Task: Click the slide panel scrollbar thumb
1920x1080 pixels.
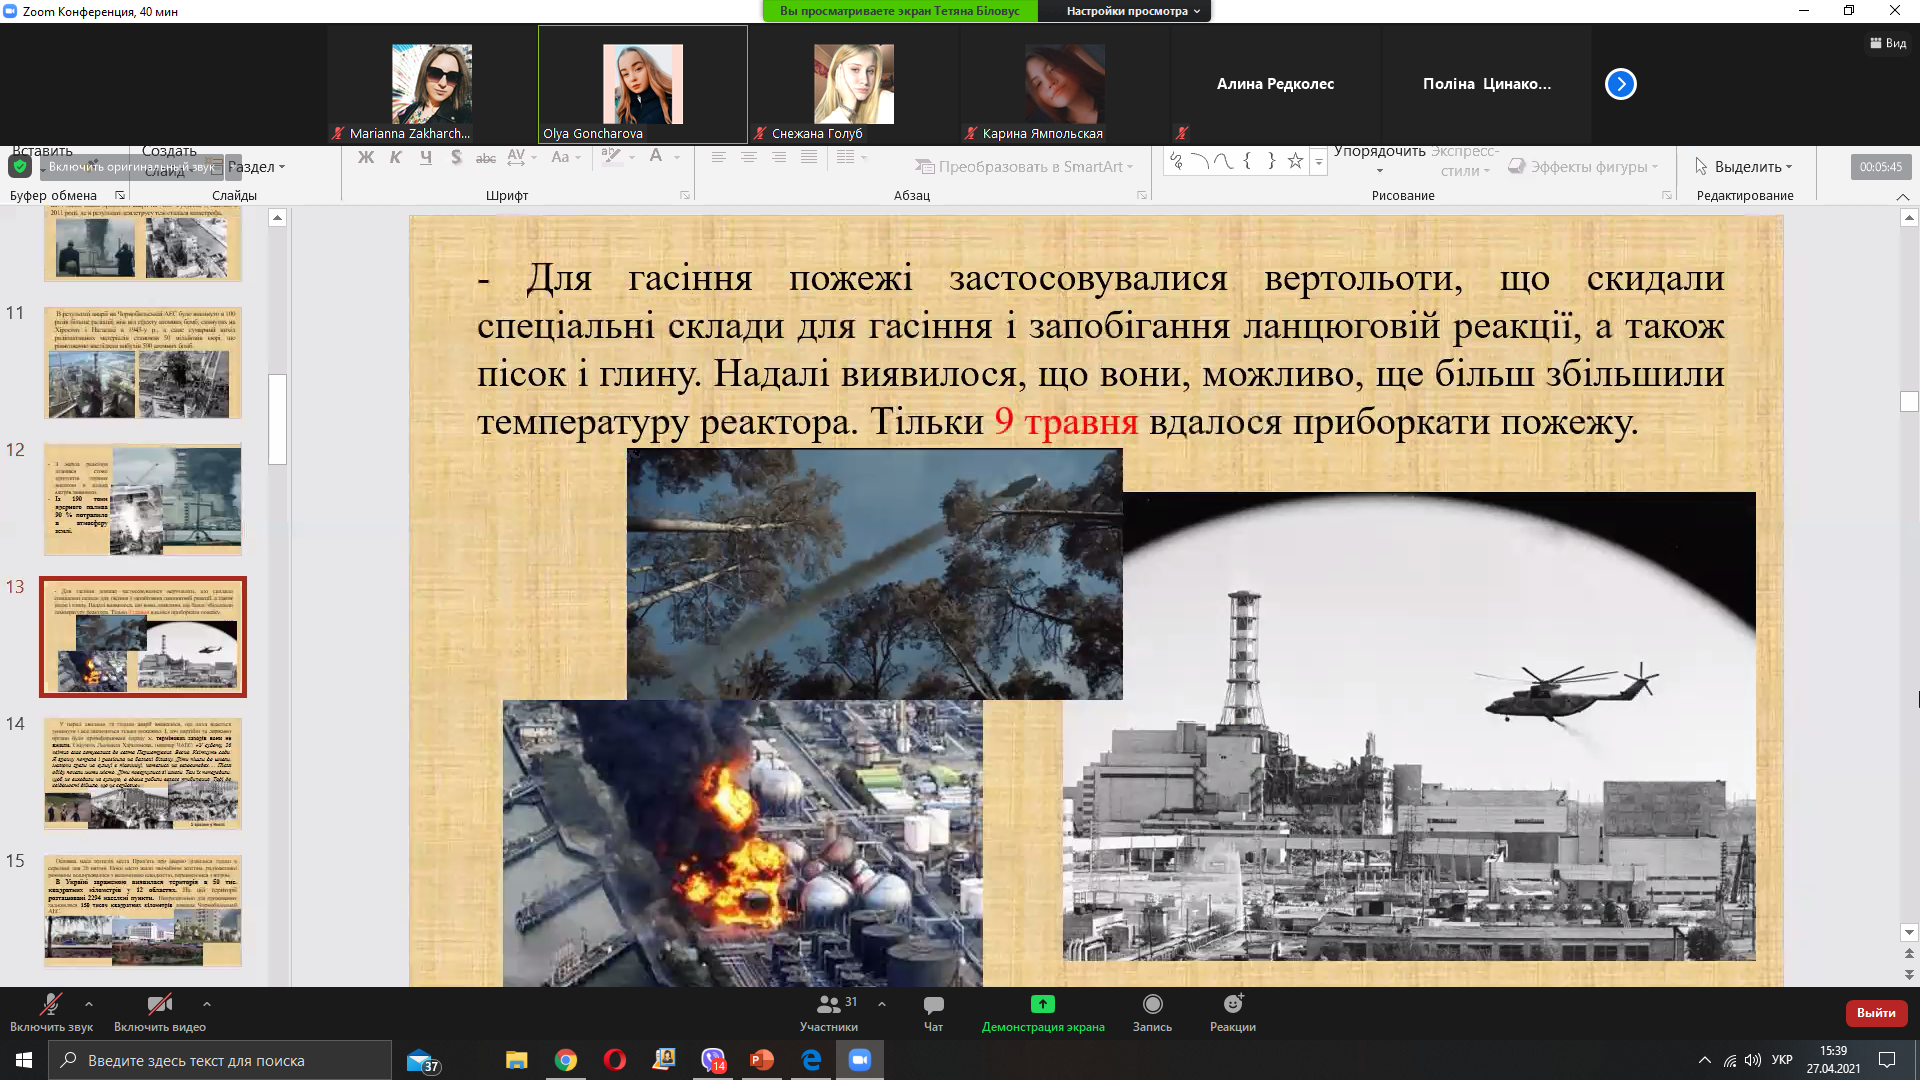Action: (278, 420)
